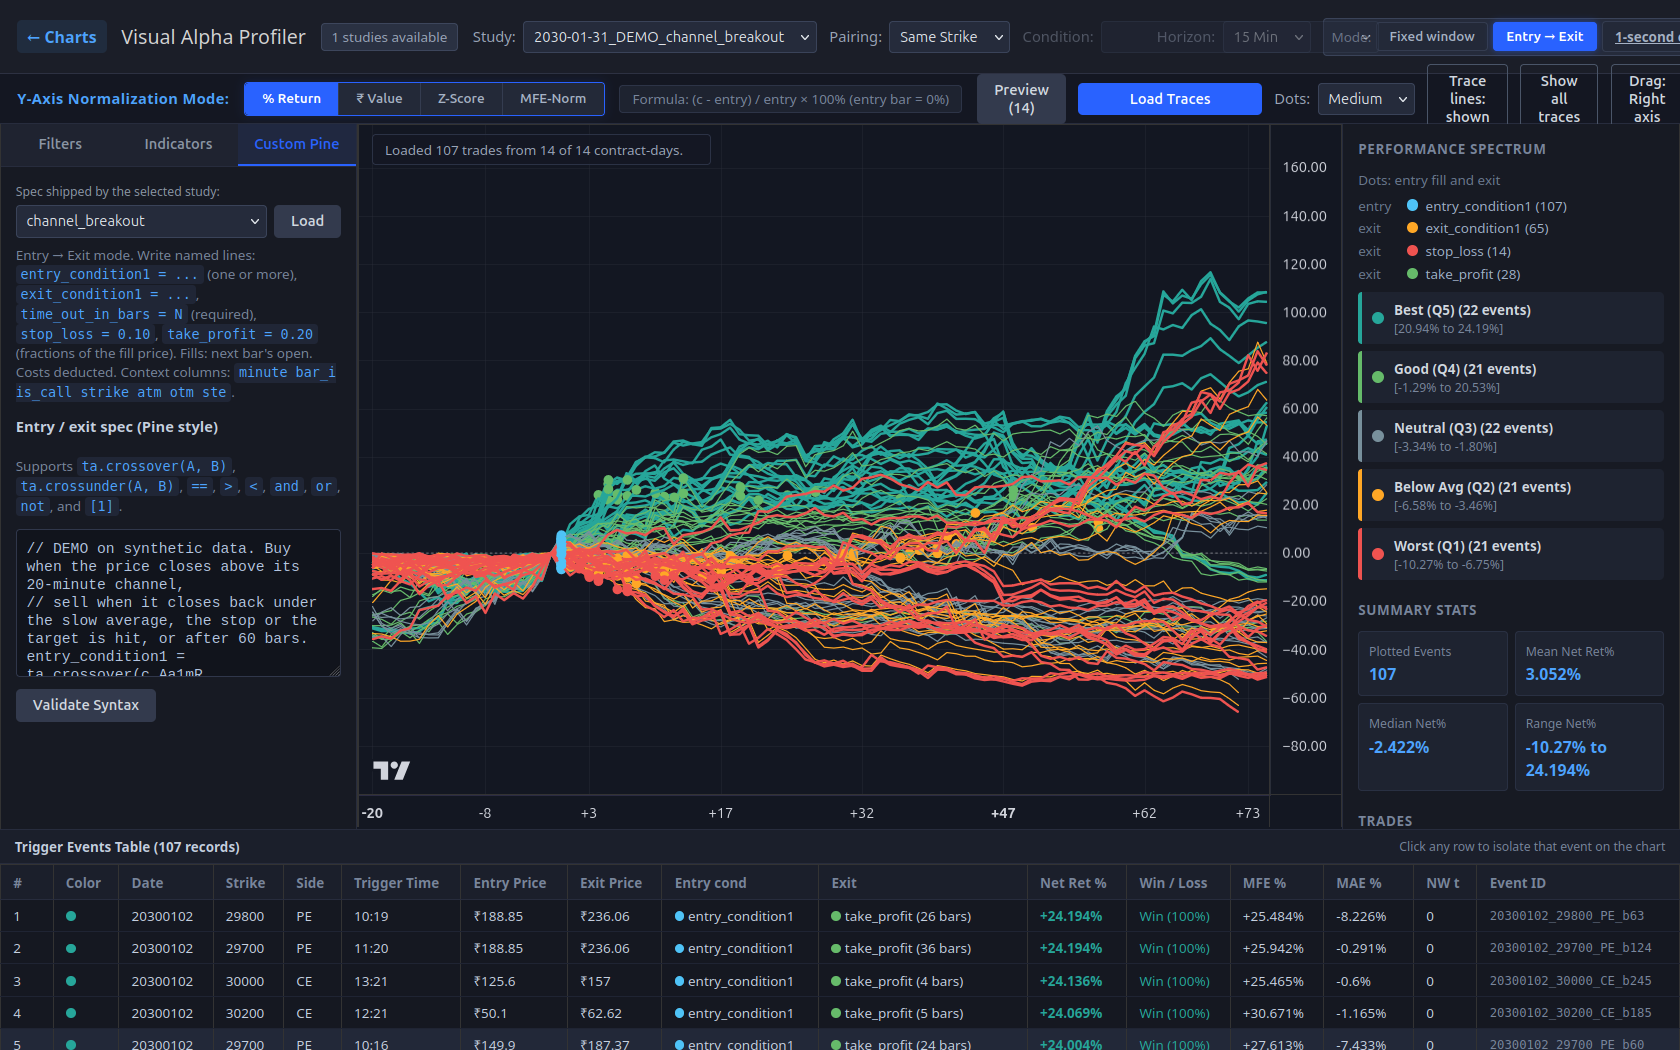
Task: Toggle the stop_loss legend dot
Action: coord(1413,251)
